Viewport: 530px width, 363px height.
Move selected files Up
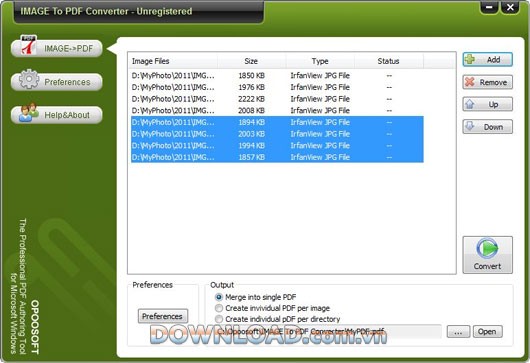487,104
